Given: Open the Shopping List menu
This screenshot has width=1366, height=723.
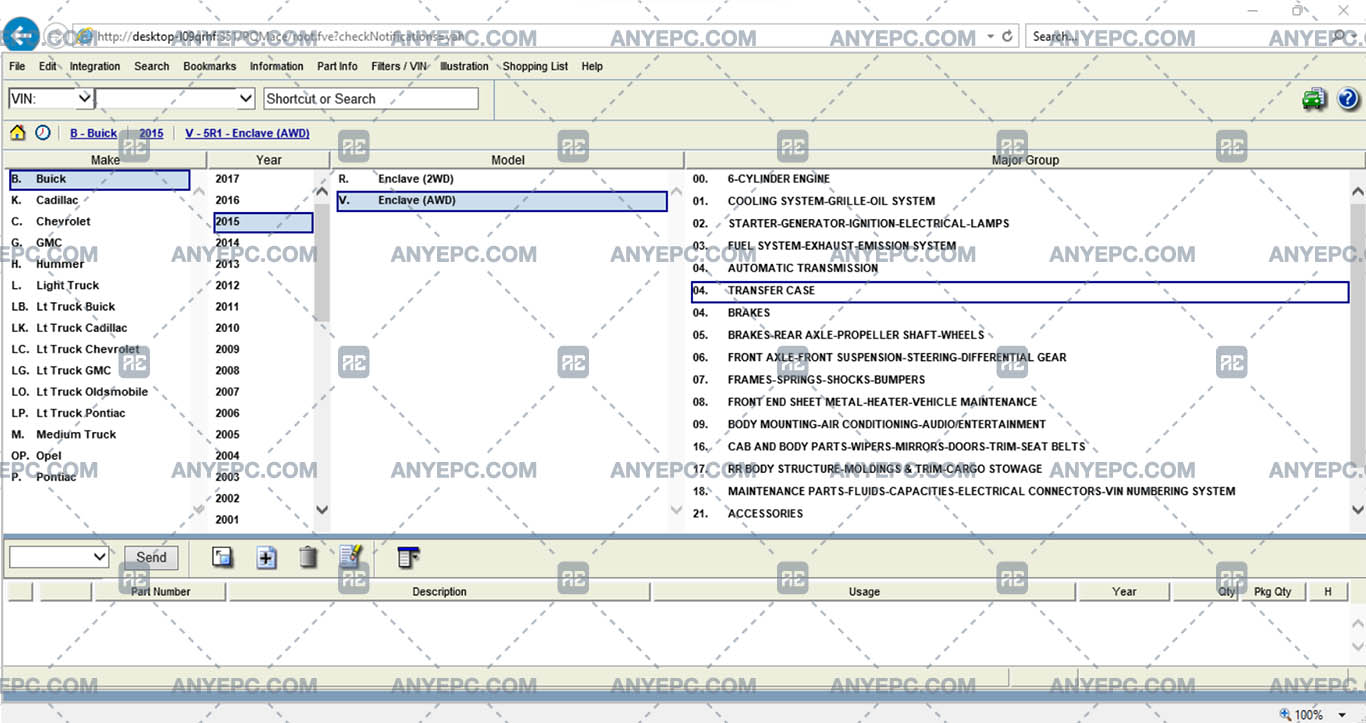Looking at the screenshot, I should pos(535,66).
